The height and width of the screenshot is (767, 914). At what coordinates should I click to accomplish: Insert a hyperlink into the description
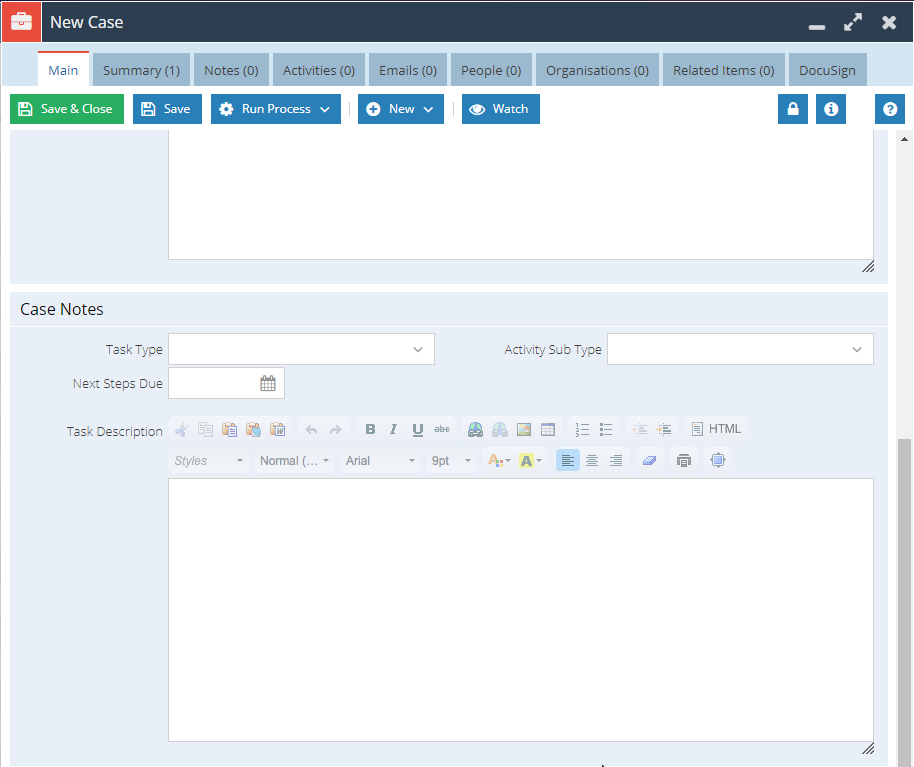coord(476,430)
